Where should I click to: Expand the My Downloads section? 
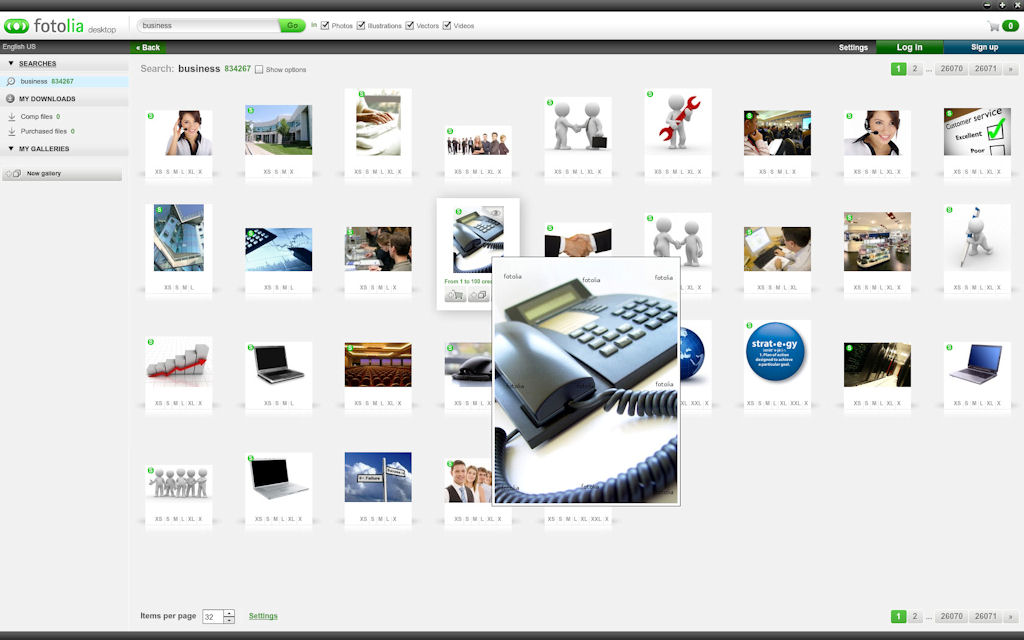[11, 99]
